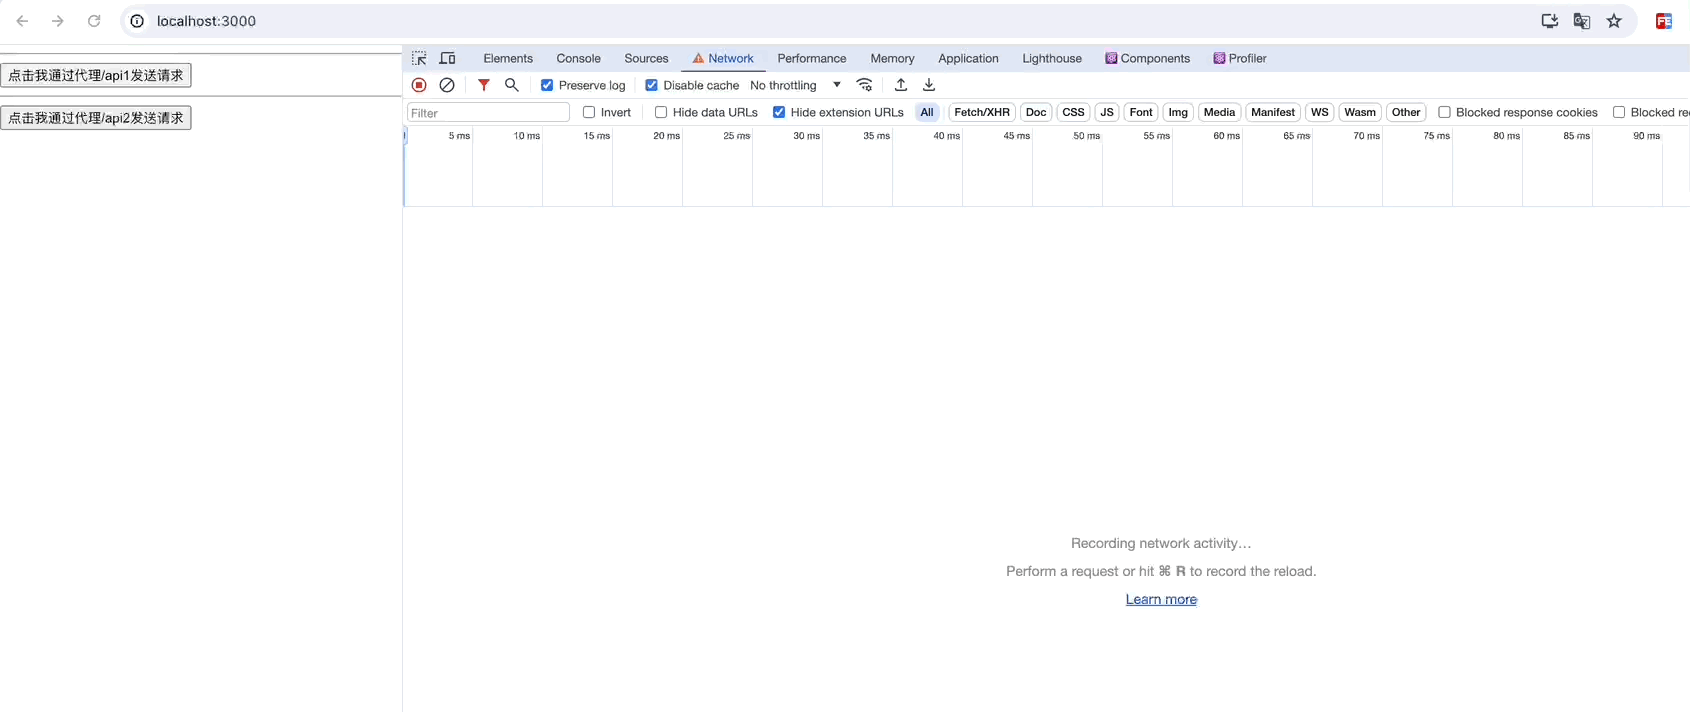The height and width of the screenshot is (712, 1690).
Task: Open the Performance tab
Action: point(812,58)
